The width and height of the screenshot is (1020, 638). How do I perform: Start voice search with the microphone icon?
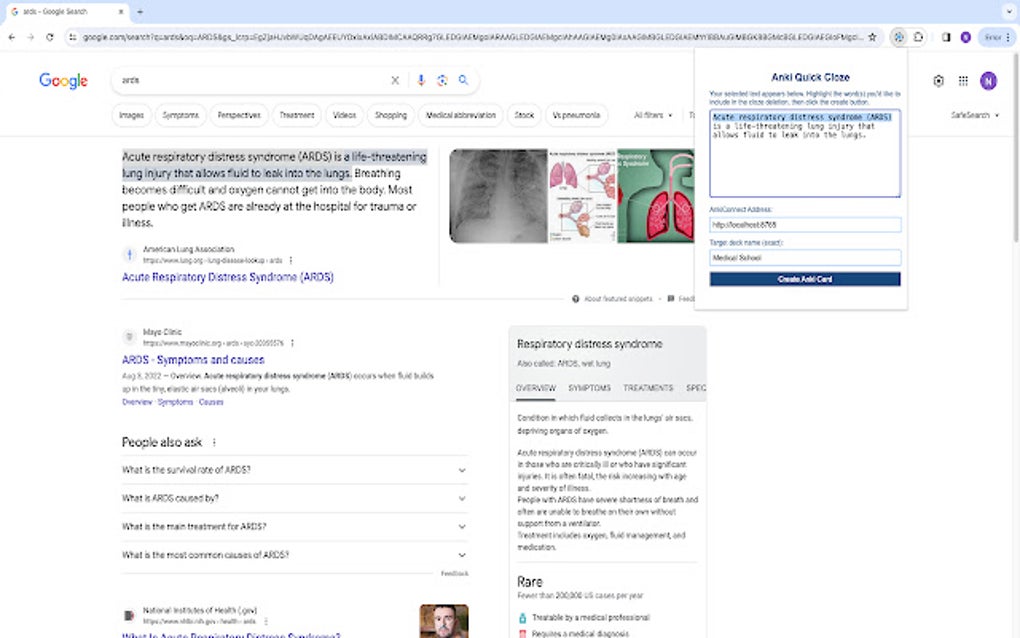coord(421,81)
